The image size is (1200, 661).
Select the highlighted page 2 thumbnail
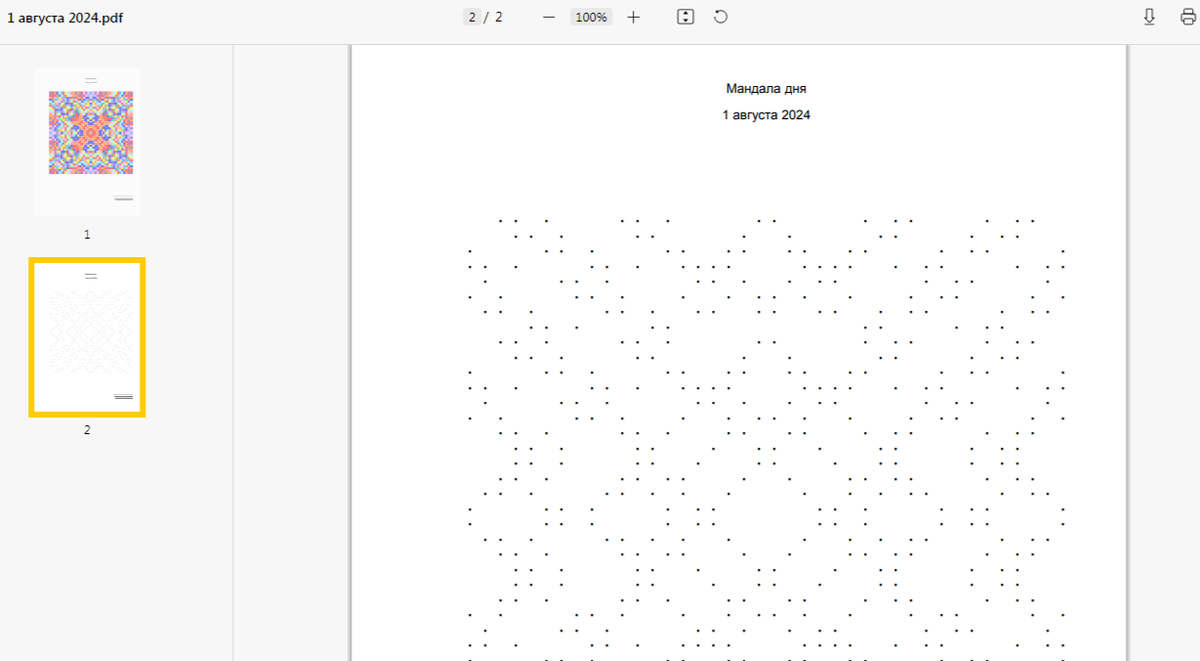[87, 337]
